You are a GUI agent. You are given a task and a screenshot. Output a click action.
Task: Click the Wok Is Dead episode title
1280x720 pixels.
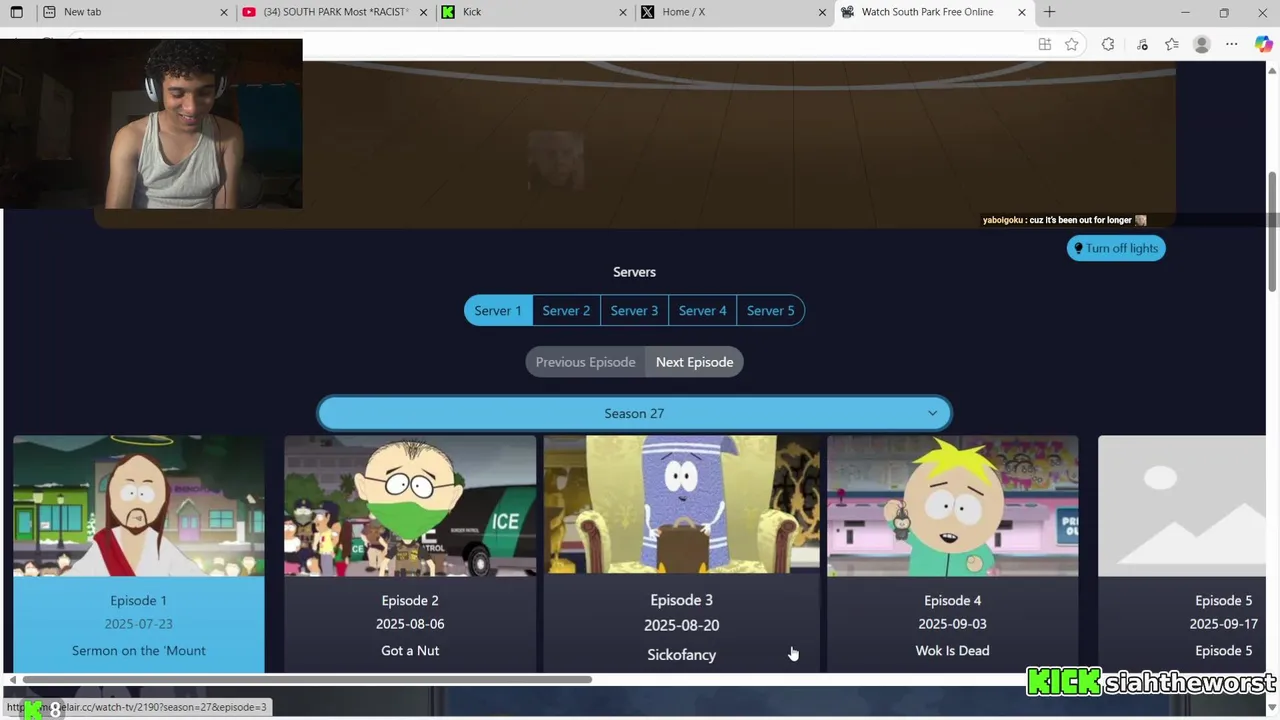coord(953,650)
